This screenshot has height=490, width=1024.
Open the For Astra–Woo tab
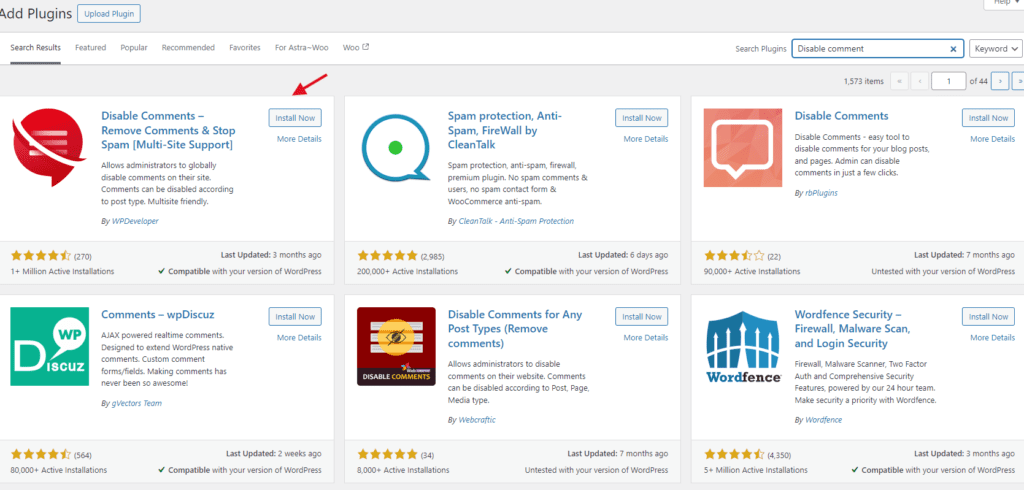(x=302, y=48)
